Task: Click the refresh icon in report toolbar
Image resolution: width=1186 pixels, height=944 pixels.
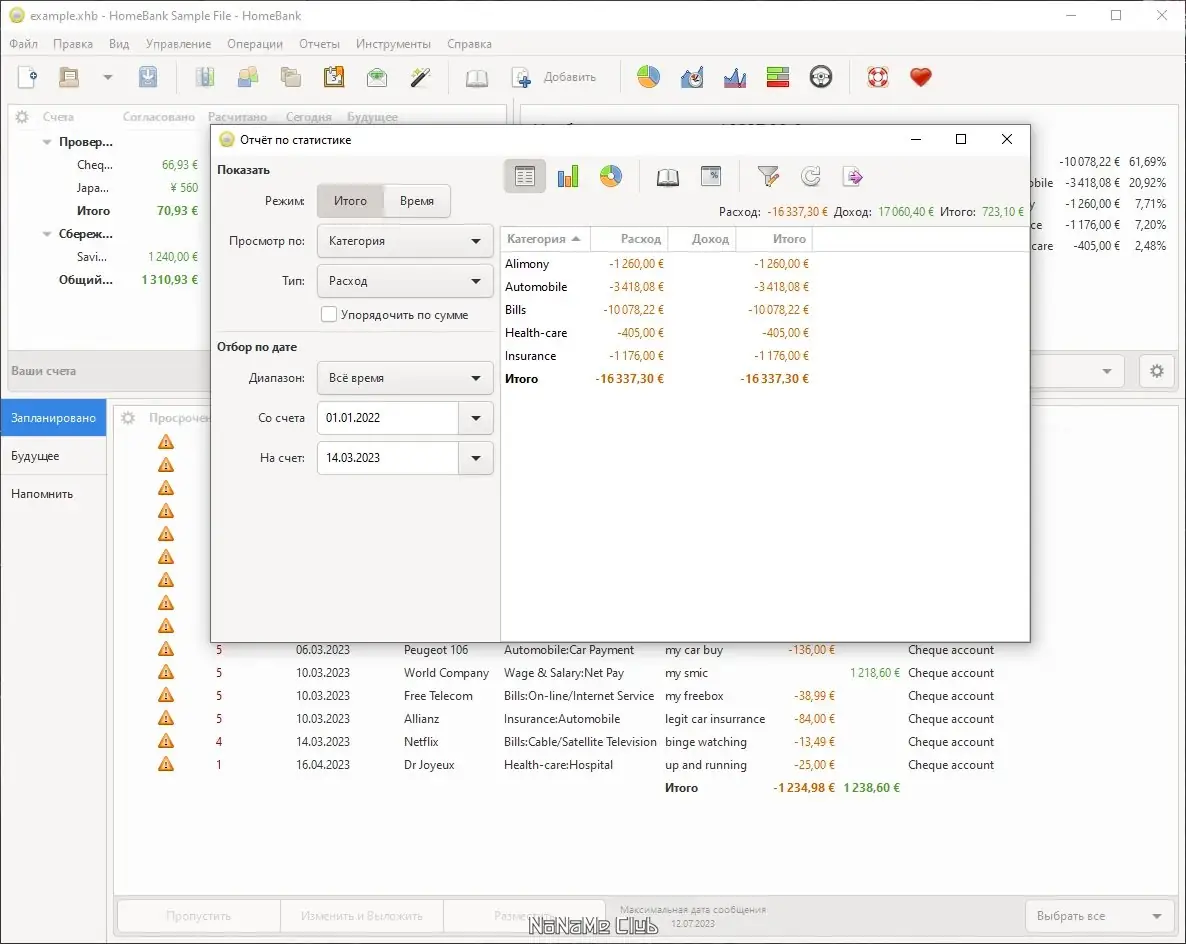Action: point(811,177)
